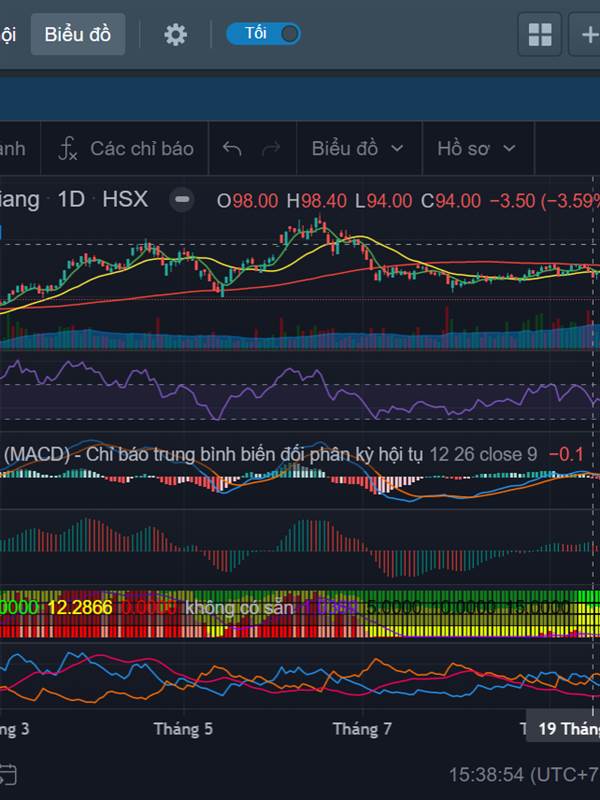Click the MACD value −0.1
600x800 pixels.
coord(566,454)
